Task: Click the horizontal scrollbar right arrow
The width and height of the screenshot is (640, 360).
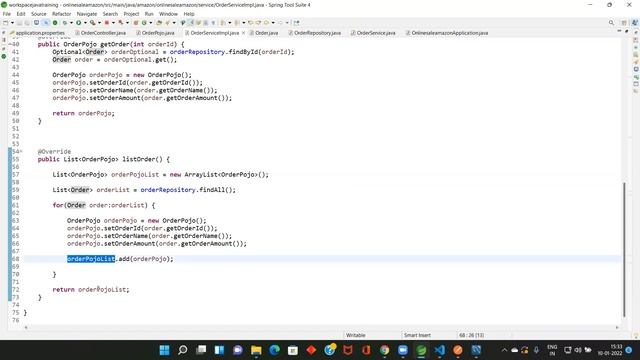Action: [617, 327]
